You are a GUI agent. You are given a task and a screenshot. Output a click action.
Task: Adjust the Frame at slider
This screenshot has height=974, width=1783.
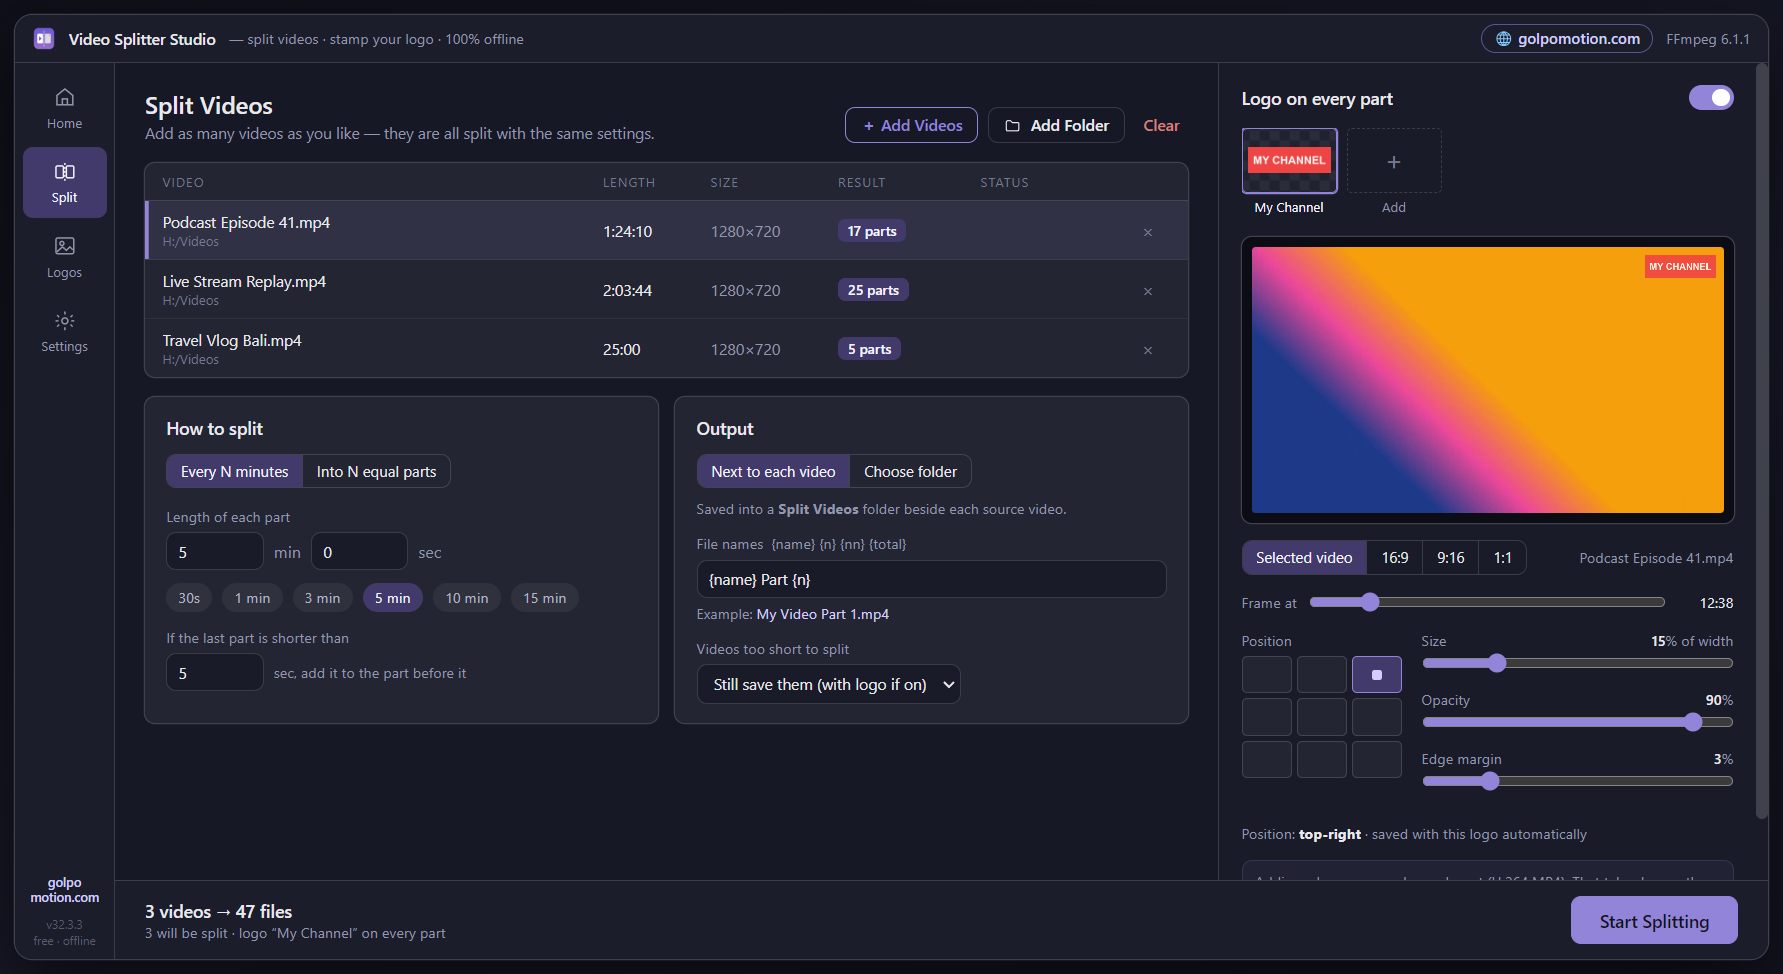tap(1488, 602)
